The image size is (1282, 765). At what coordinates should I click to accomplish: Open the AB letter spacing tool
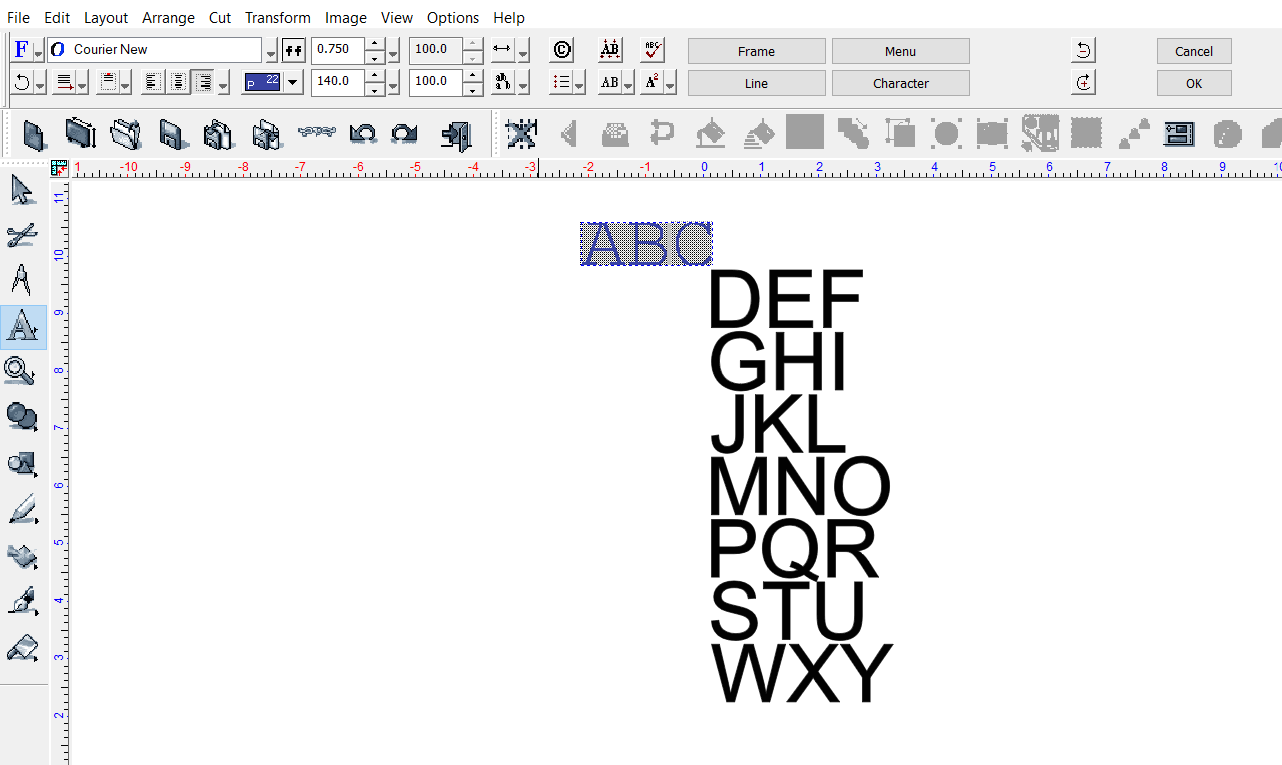(610, 50)
